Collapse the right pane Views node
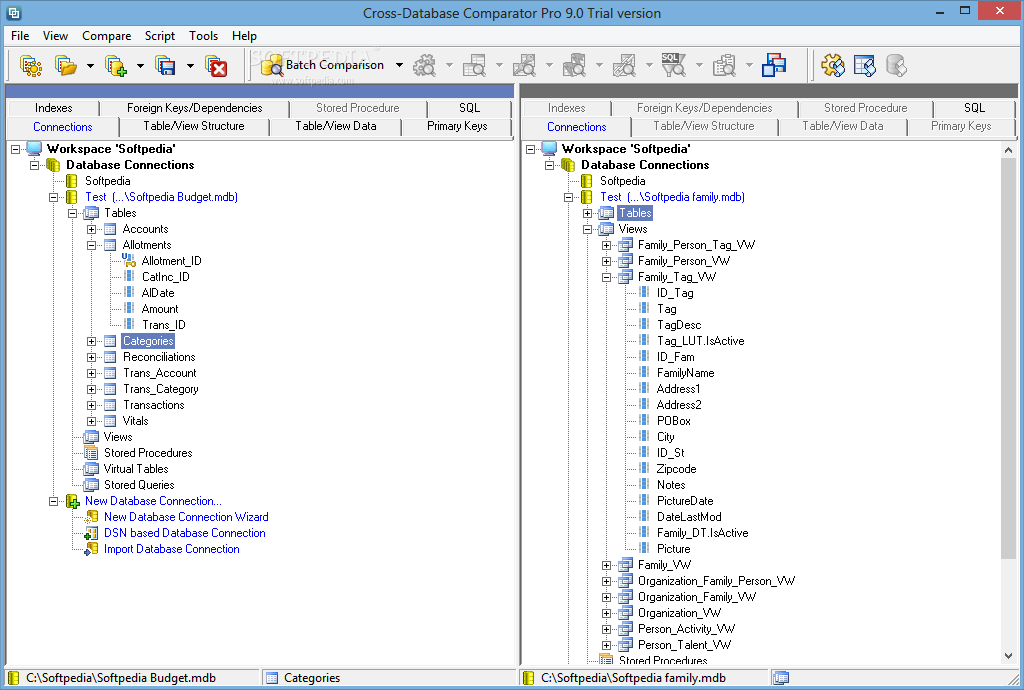1024x690 pixels. (587, 229)
